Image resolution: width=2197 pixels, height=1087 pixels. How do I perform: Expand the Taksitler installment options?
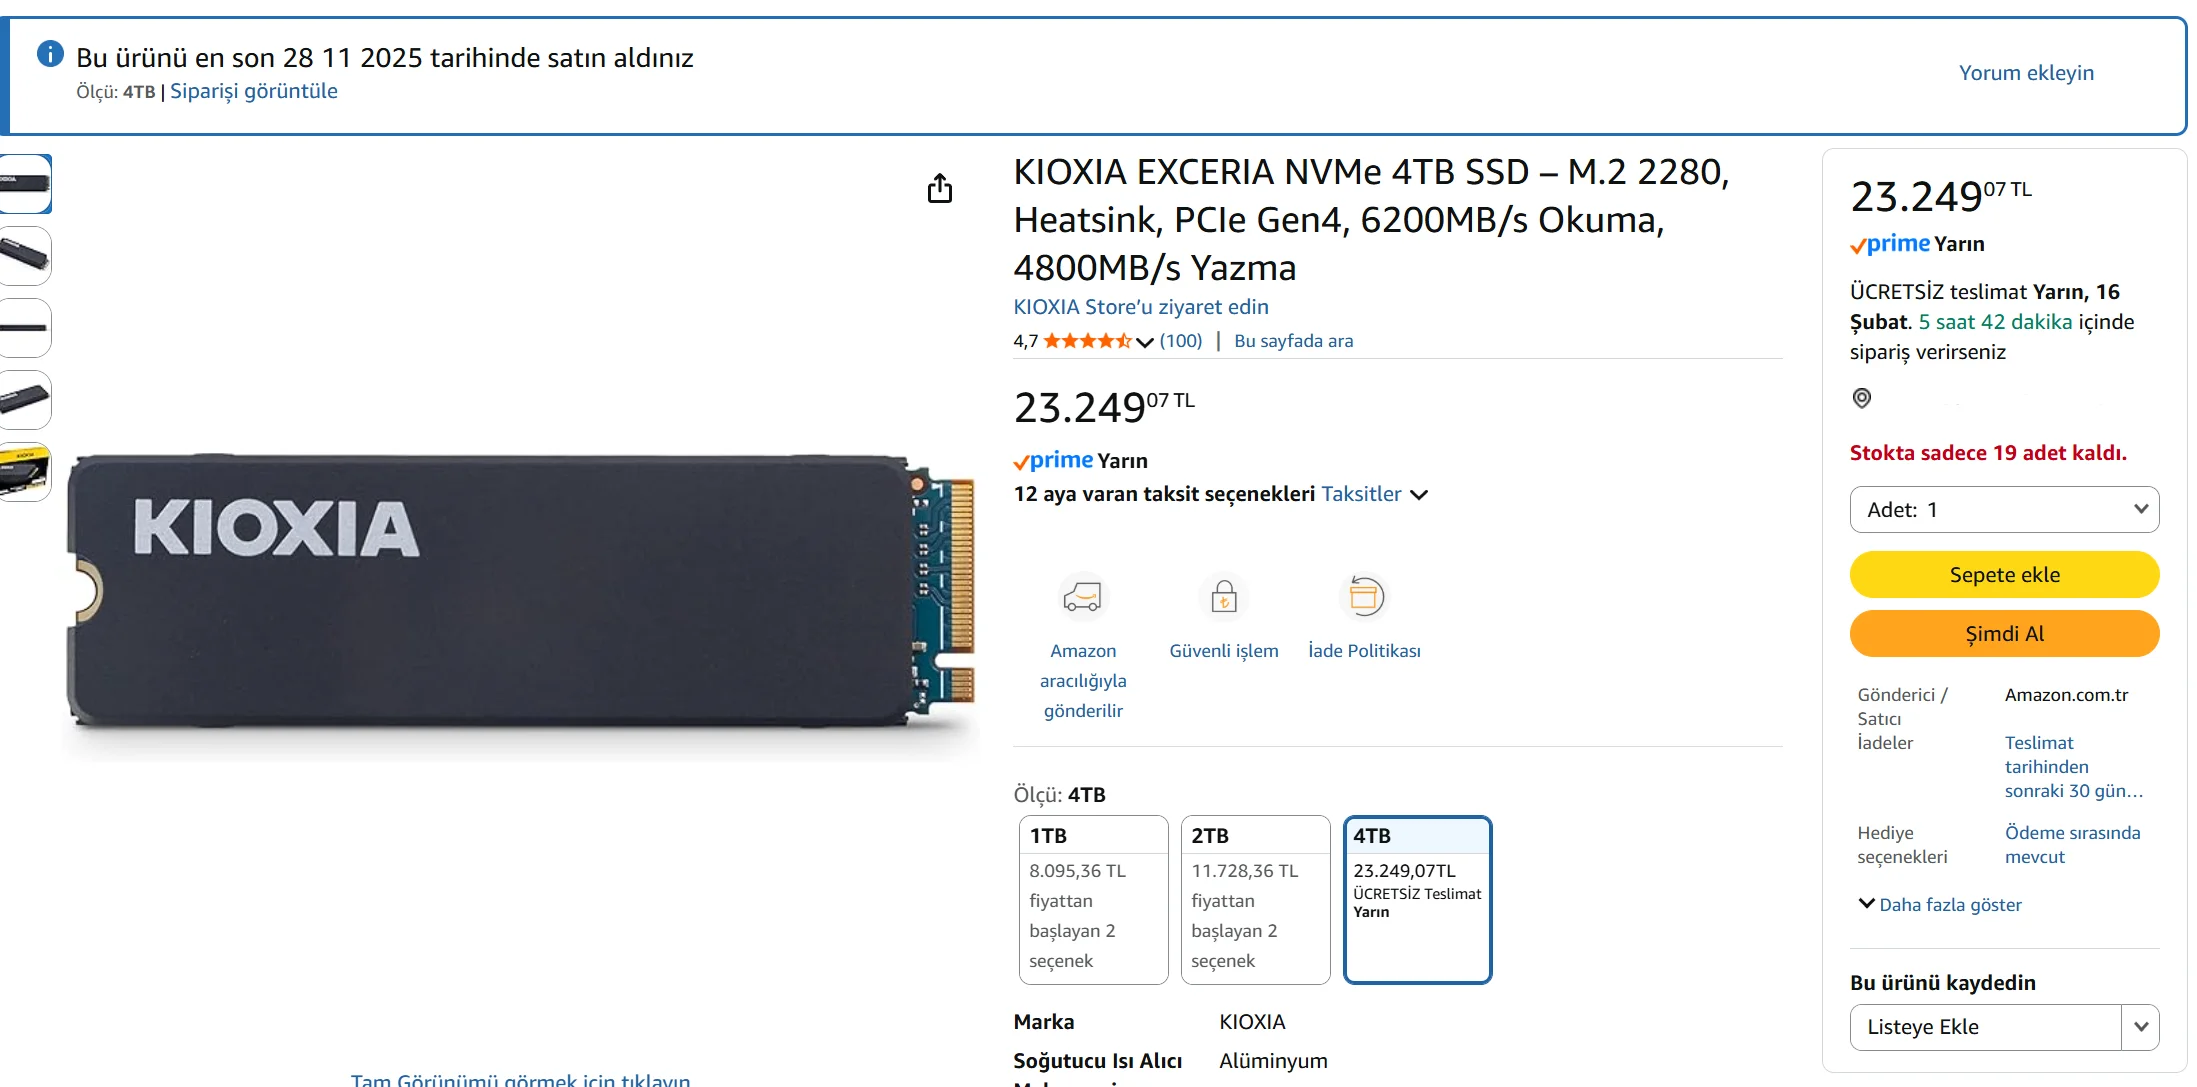click(1375, 494)
